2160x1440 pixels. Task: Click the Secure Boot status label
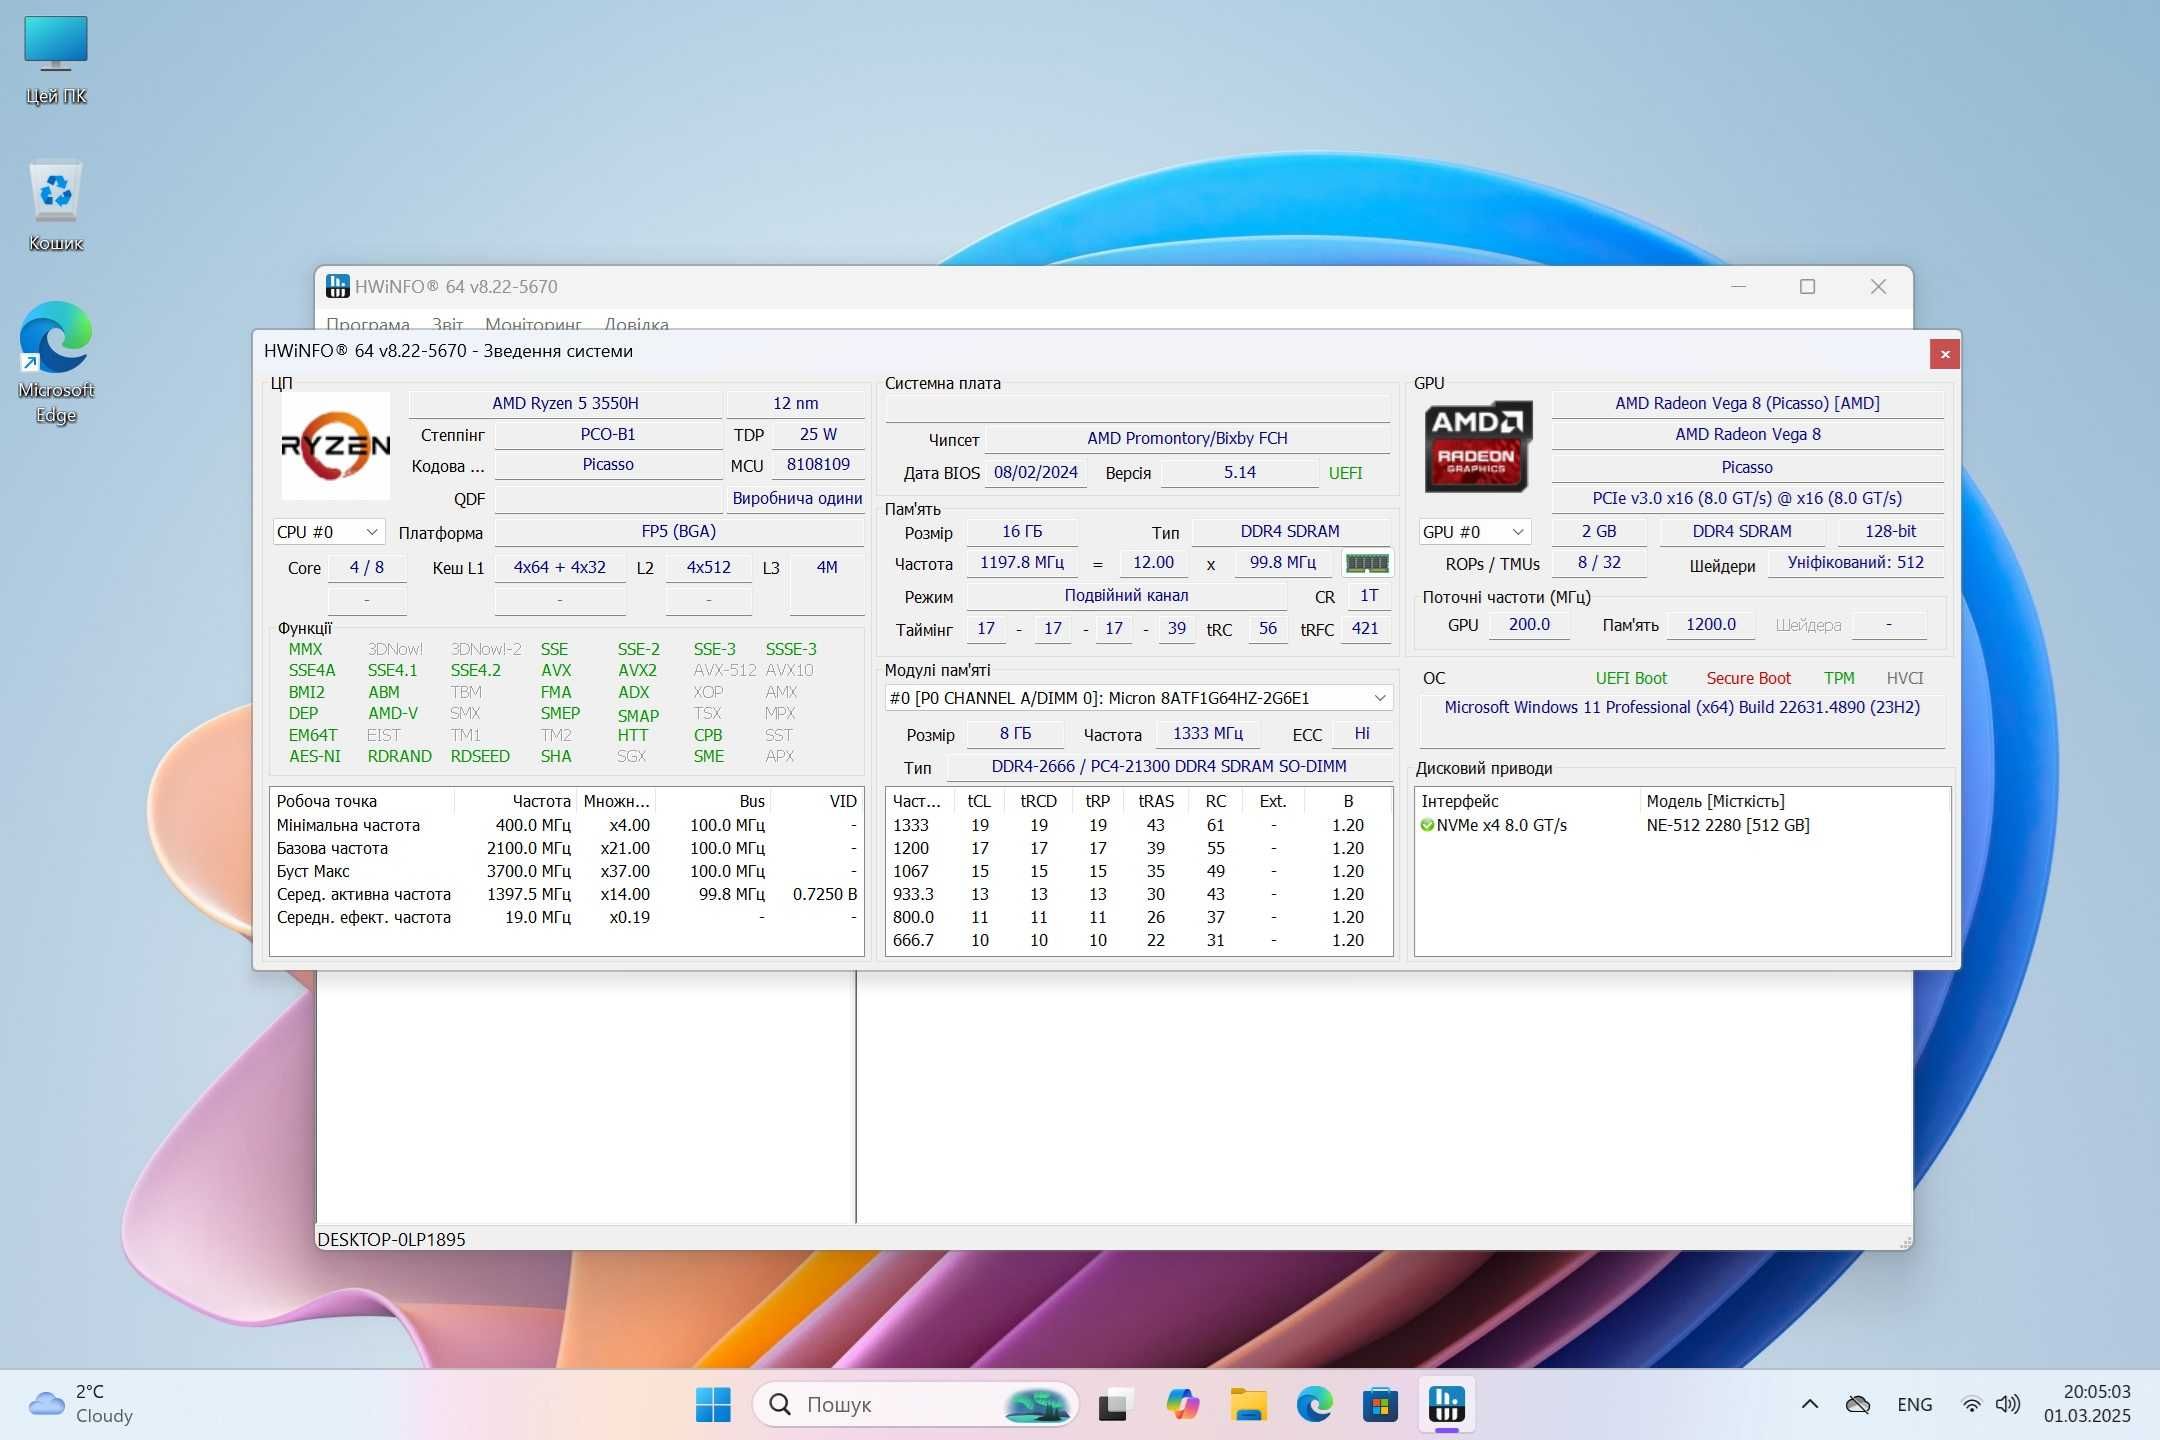tap(1748, 678)
